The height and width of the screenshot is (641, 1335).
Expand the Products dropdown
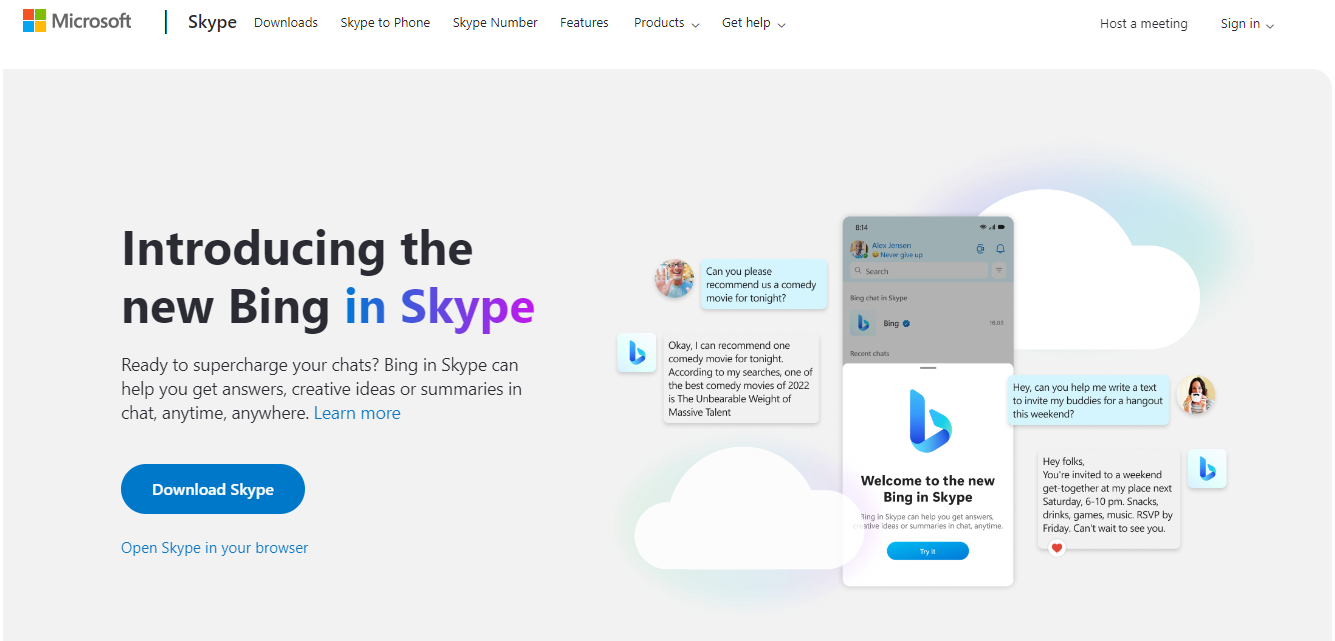666,22
